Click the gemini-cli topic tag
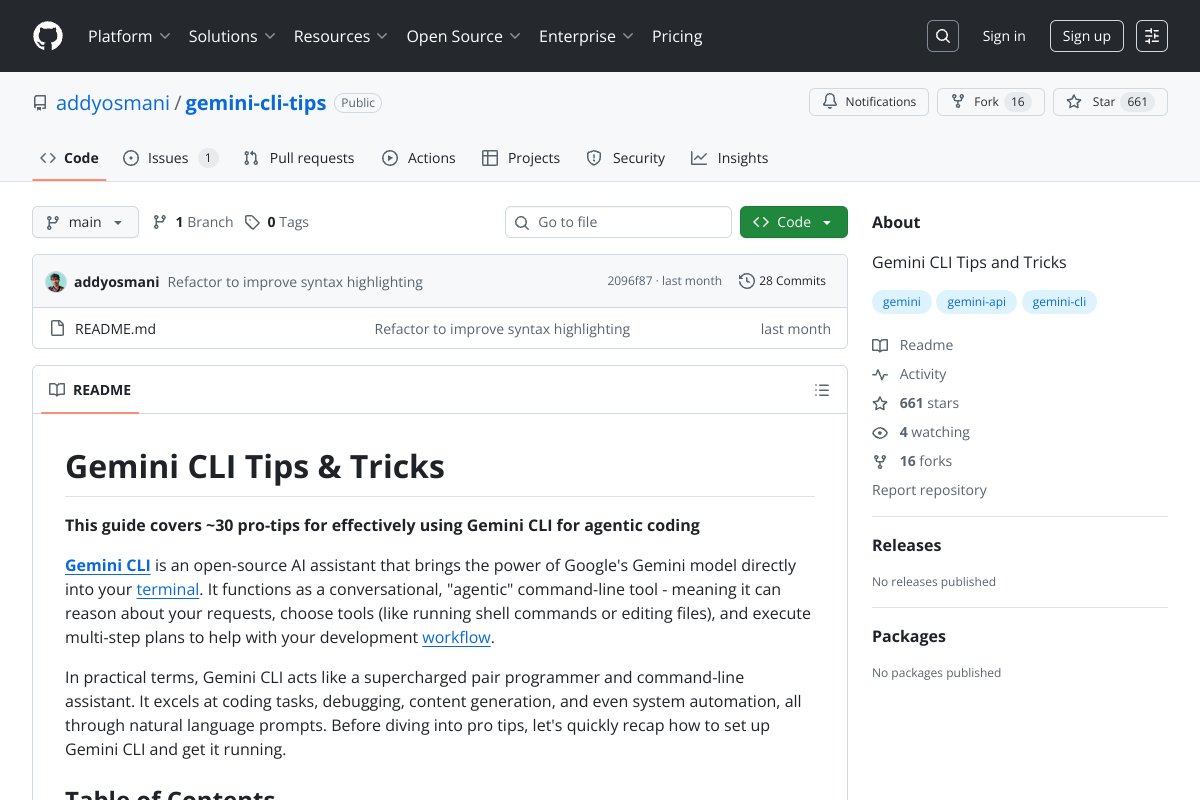This screenshot has width=1200, height=800. pos(1059,302)
